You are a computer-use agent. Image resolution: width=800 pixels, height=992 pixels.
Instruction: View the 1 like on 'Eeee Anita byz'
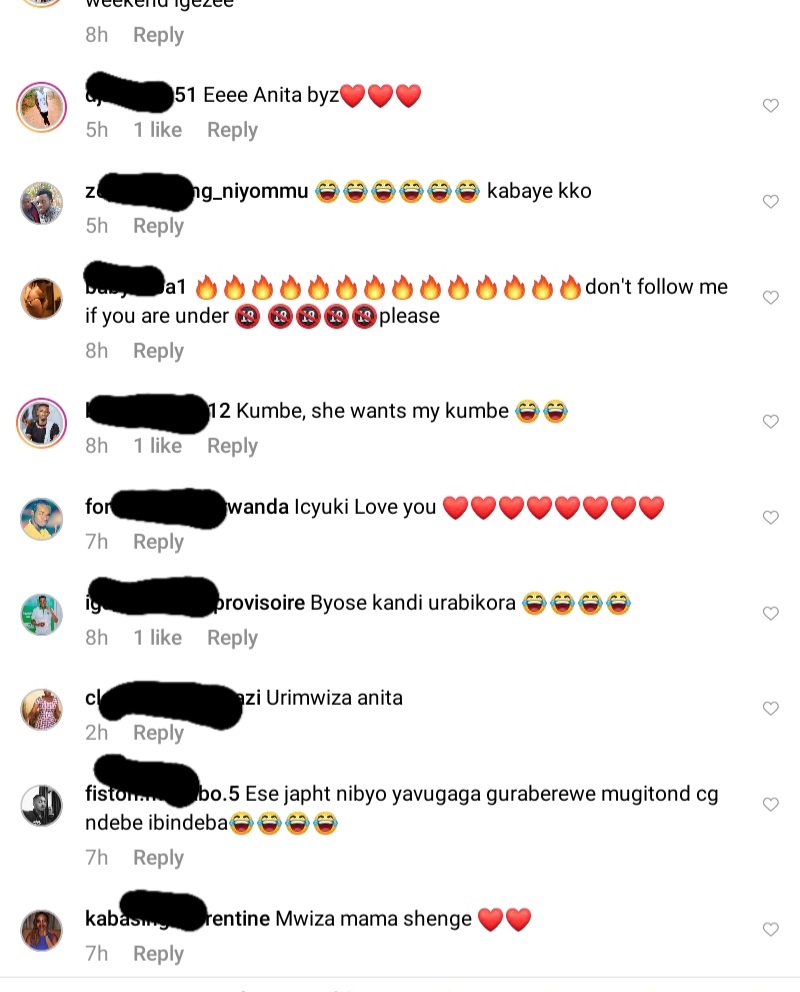click(x=157, y=130)
